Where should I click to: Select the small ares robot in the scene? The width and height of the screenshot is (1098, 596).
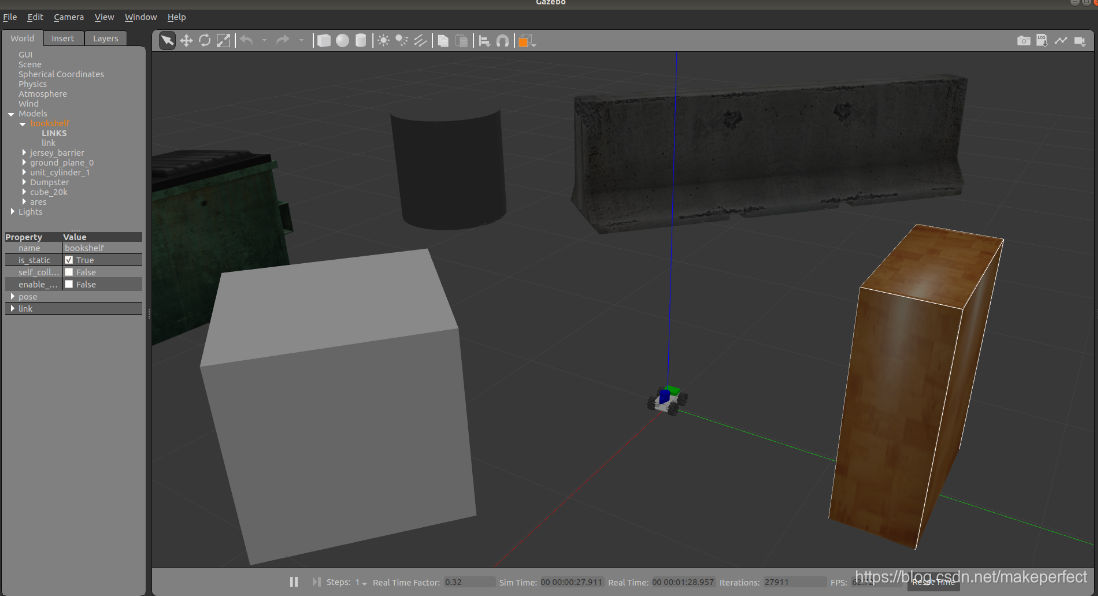pyautogui.click(x=667, y=400)
